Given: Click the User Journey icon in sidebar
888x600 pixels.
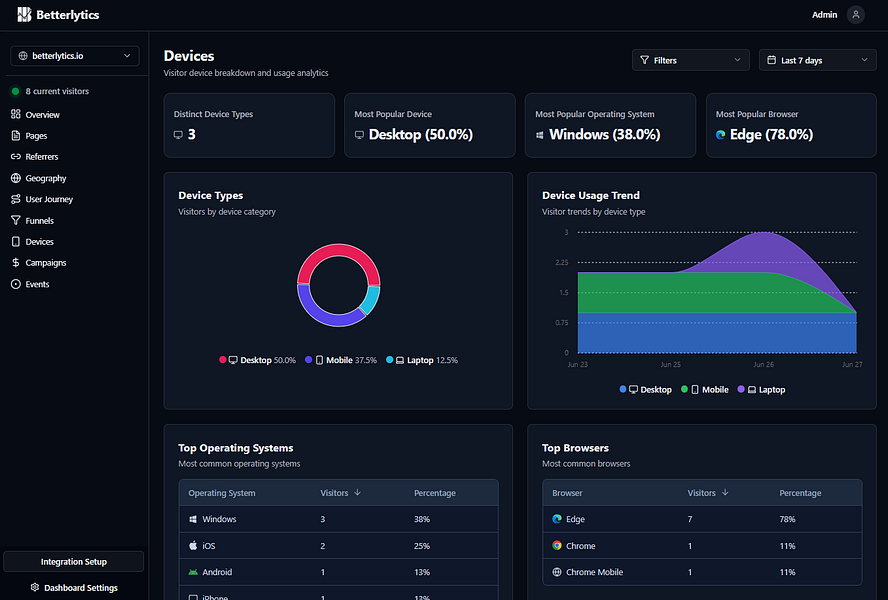Looking at the screenshot, I should 16,199.
